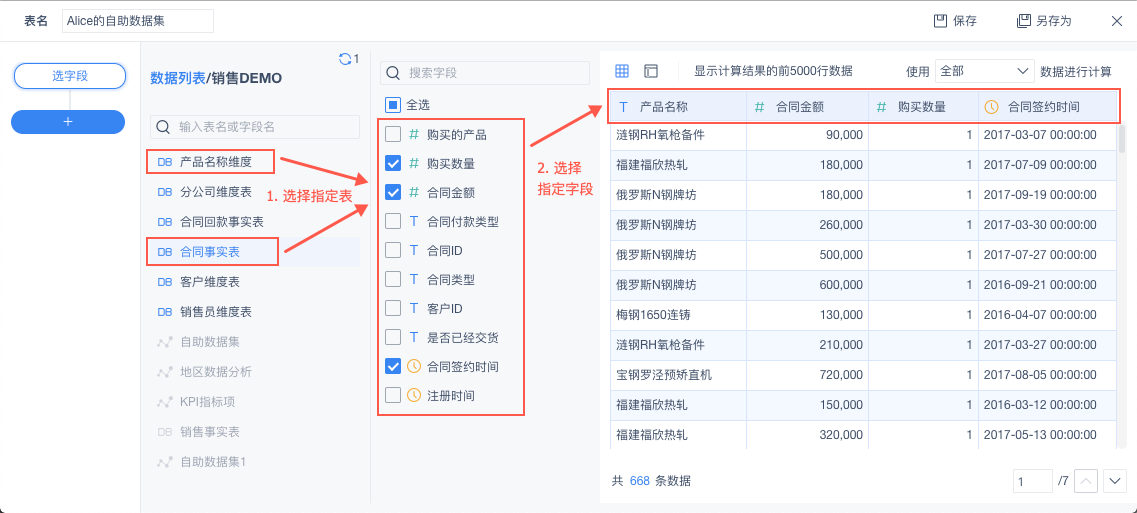Click the search icon in field search box

click(394, 73)
